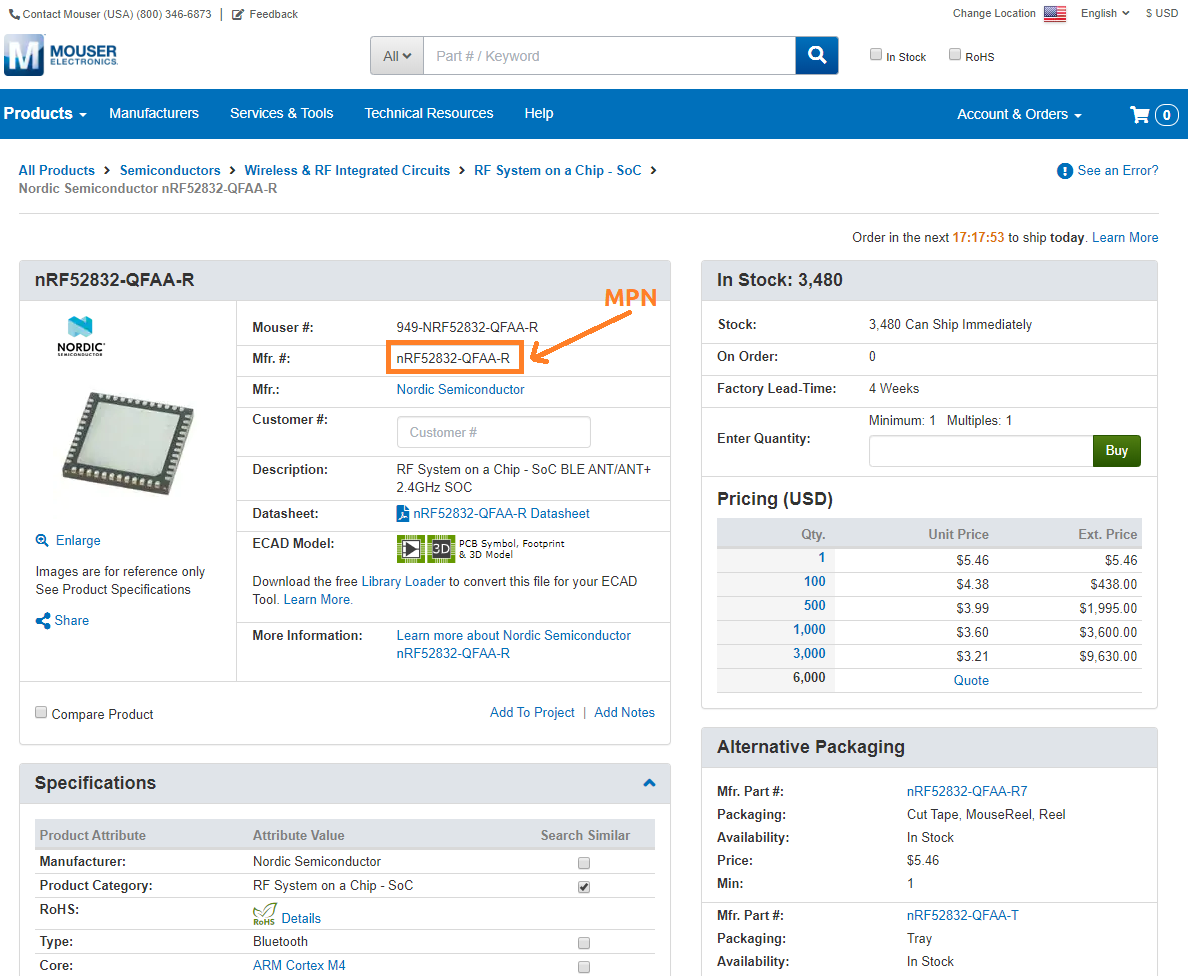
Task: Click the Share icon
Action: [x=42, y=621]
